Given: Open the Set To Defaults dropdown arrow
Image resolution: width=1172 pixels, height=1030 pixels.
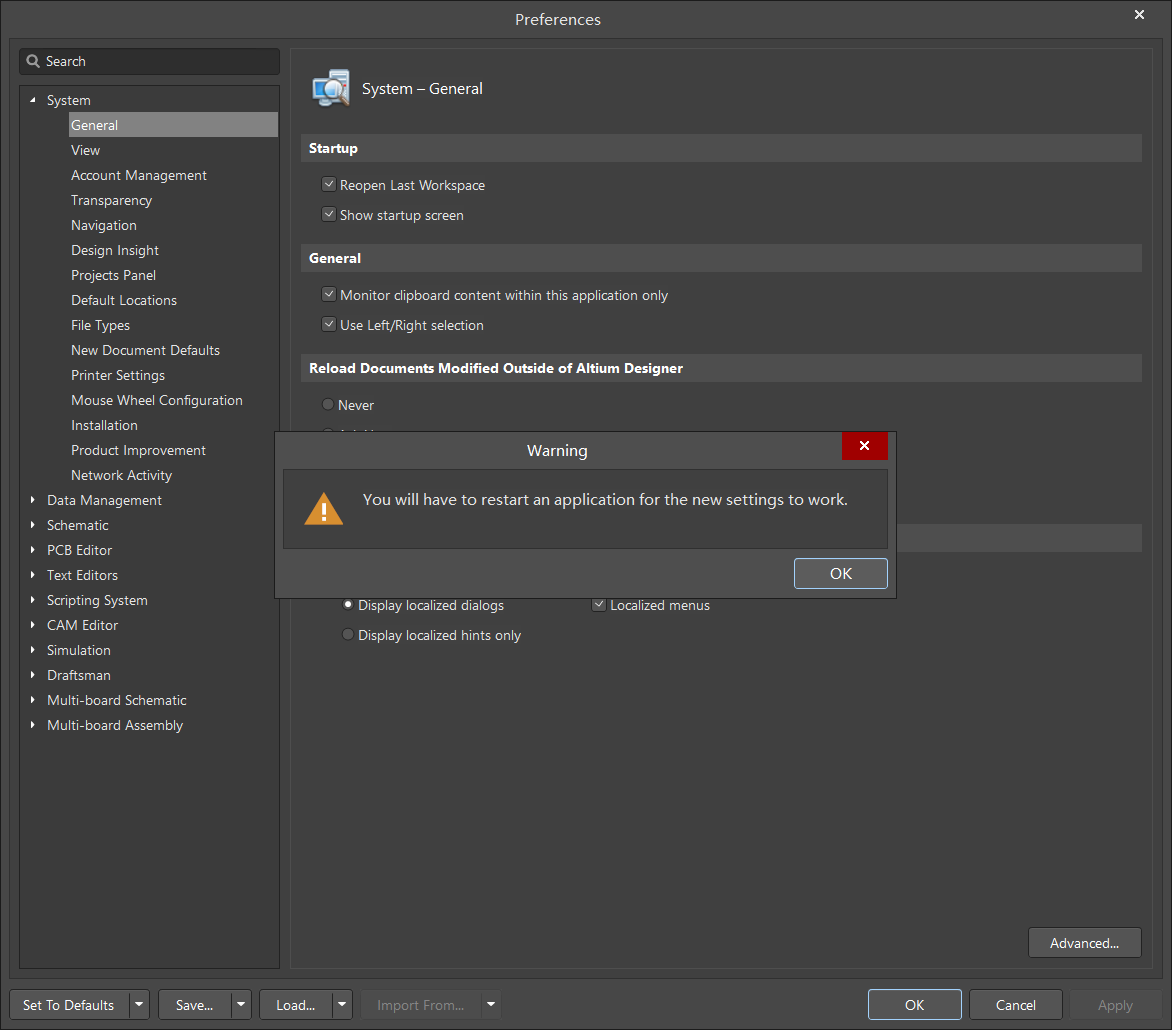Looking at the screenshot, I should [x=139, y=1005].
